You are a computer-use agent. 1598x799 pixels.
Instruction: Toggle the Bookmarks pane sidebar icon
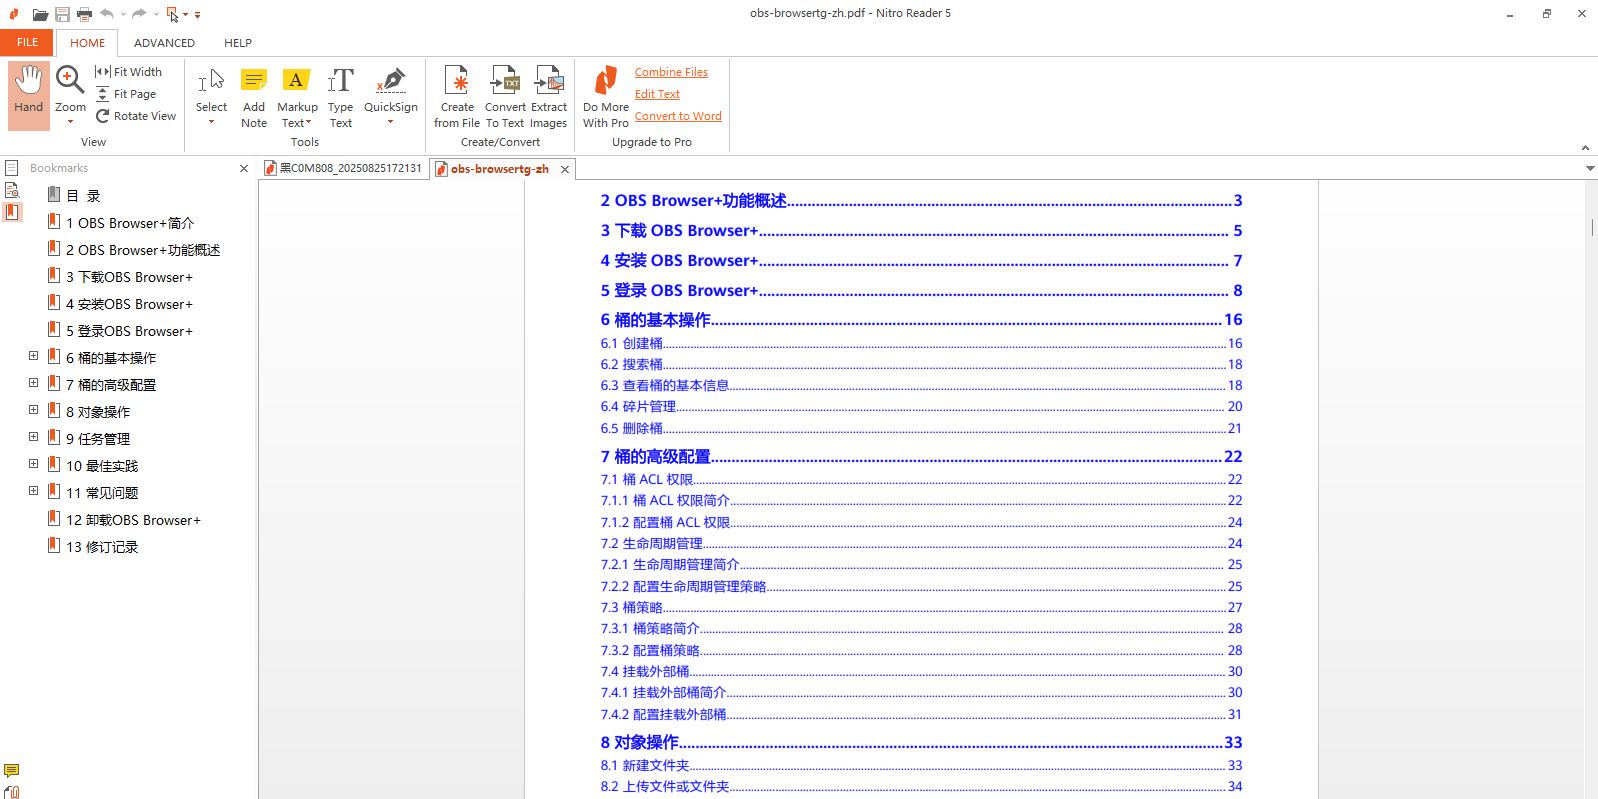pyautogui.click(x=12, y=212)
